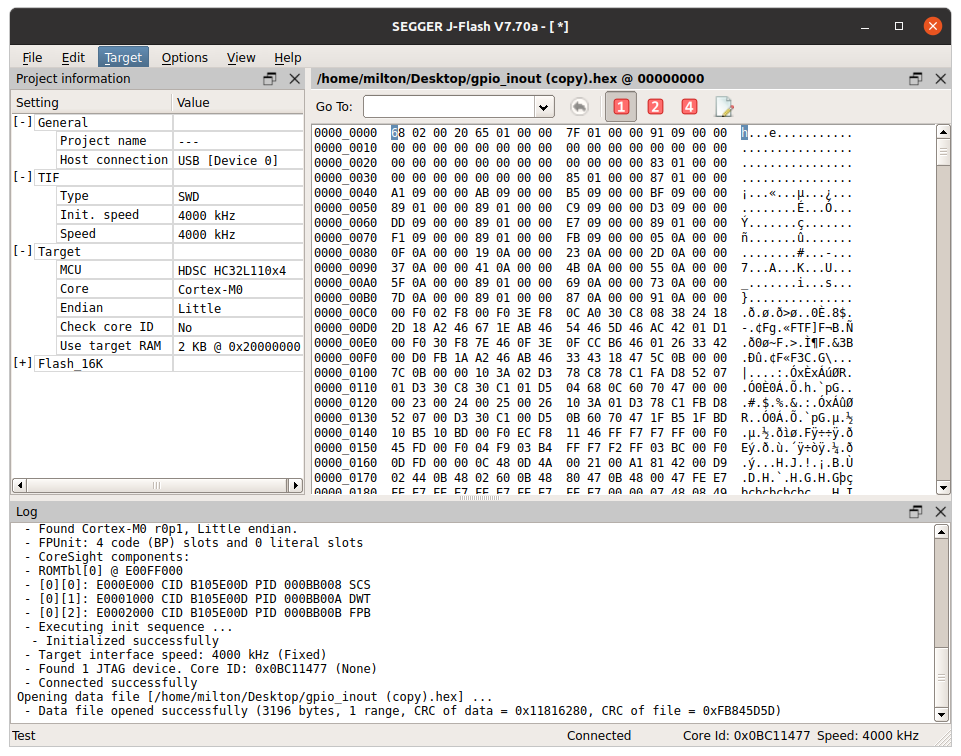Viewport: 961px width, 756px height.
Task: Click Log panel scrollbar down arrow
Action: (x=941, y=714)
